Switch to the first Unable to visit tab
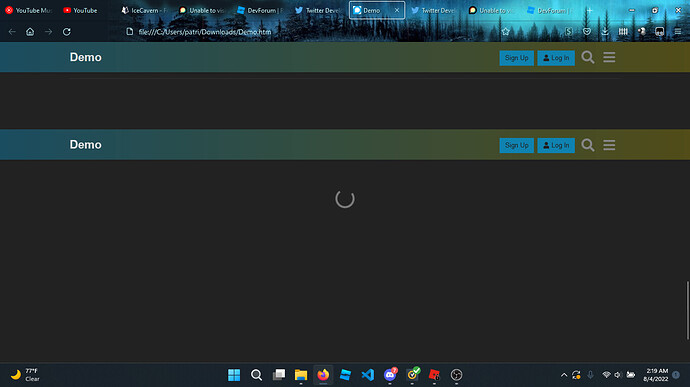Image resolution: width=690 pixels, height=387 pixels. click(x=202, y=10)
